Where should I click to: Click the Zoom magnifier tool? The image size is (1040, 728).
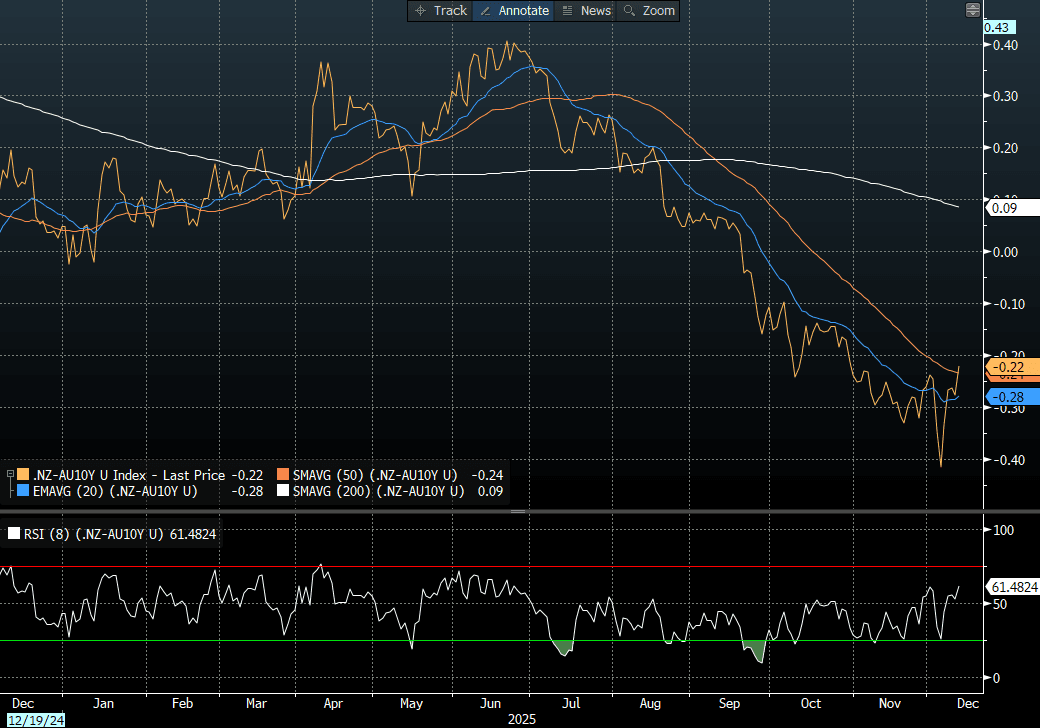click(x=648, y=10)
